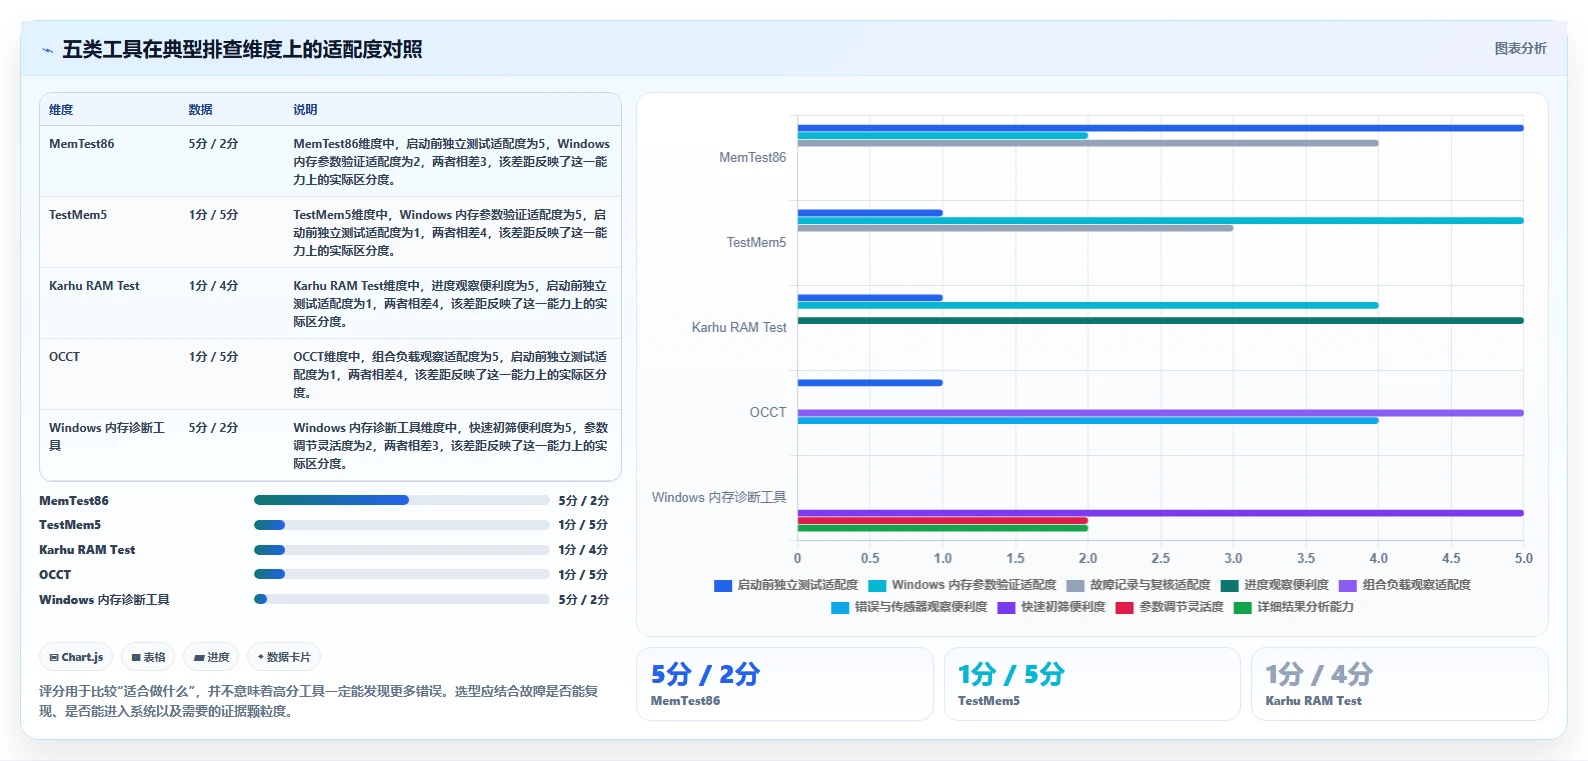
Task: Click the 表格 tag chip
Action: 148,657
